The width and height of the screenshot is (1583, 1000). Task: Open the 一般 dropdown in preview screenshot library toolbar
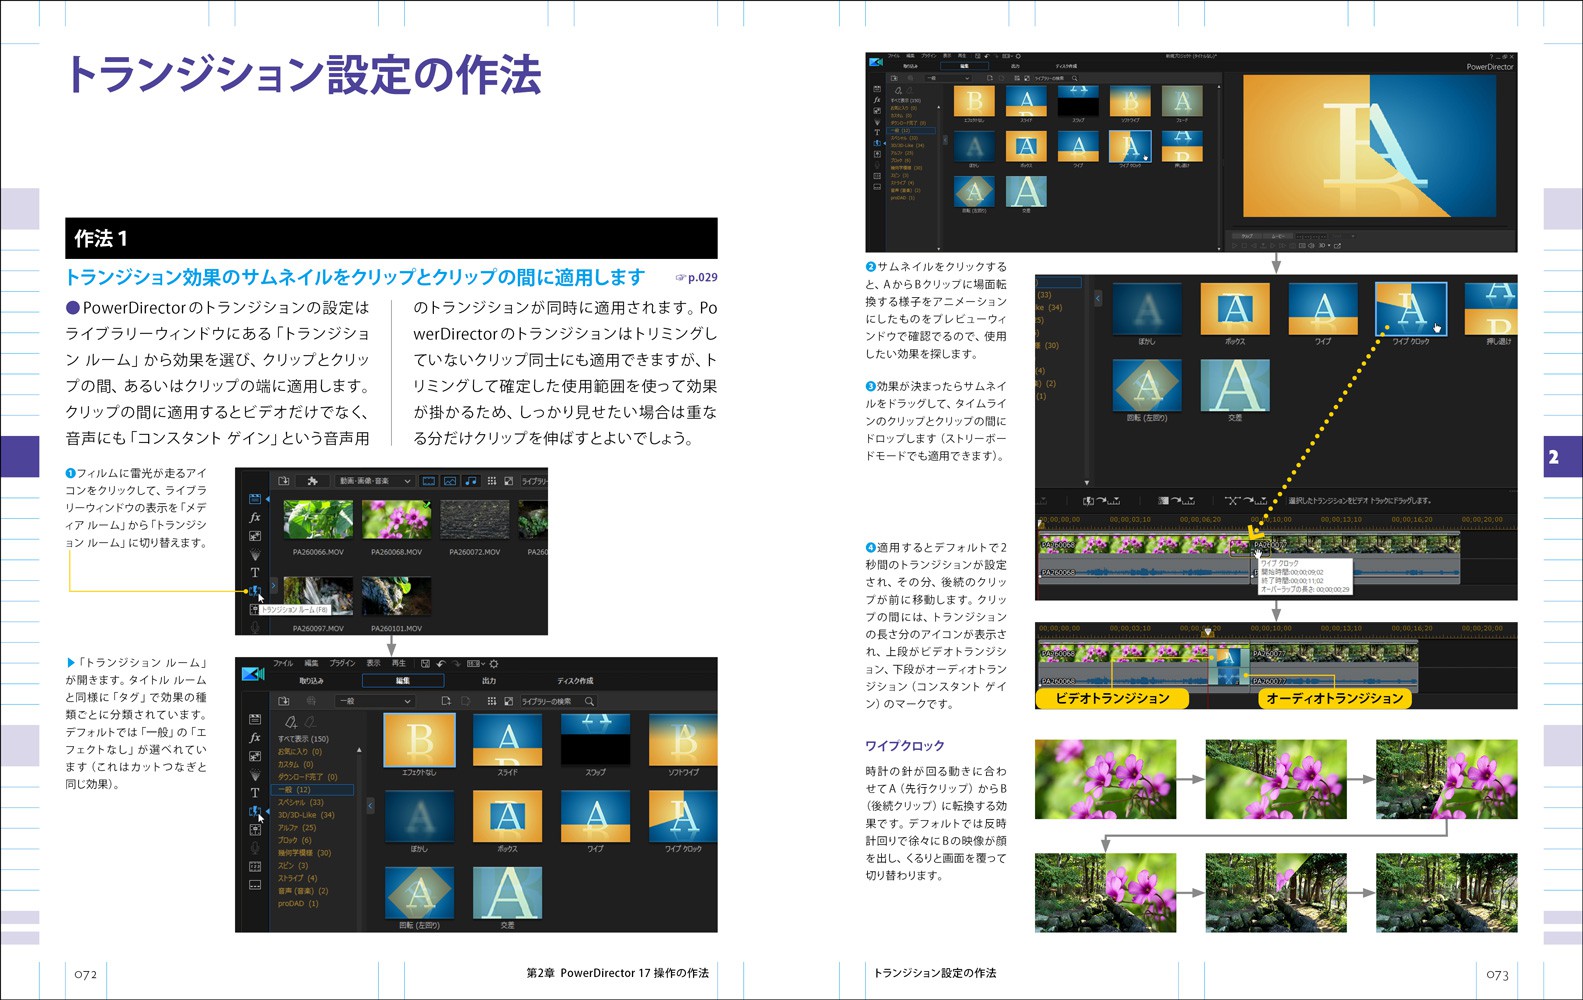[949, 78]
